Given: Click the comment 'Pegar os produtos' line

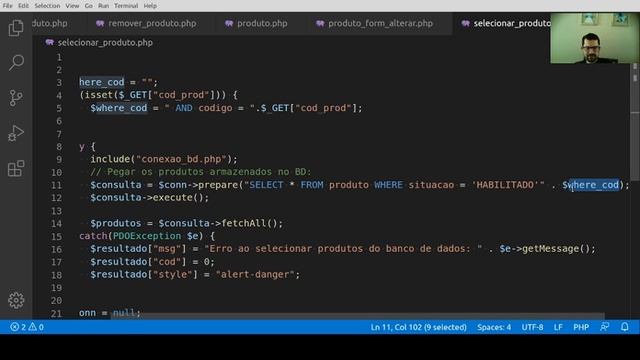Looking at the screenshot, I should tap(200, 172).
